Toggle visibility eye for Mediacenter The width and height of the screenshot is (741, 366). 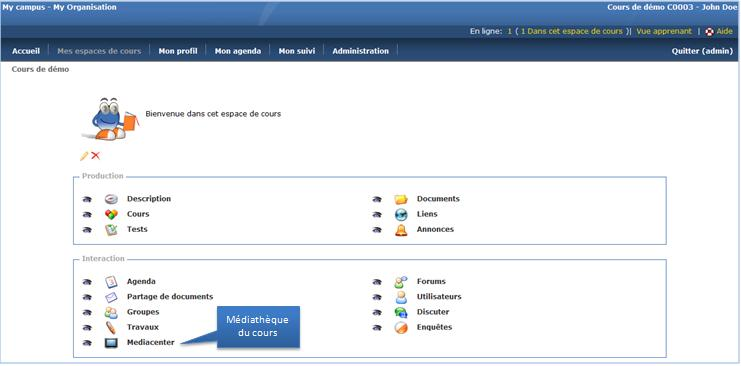point(87,343)
